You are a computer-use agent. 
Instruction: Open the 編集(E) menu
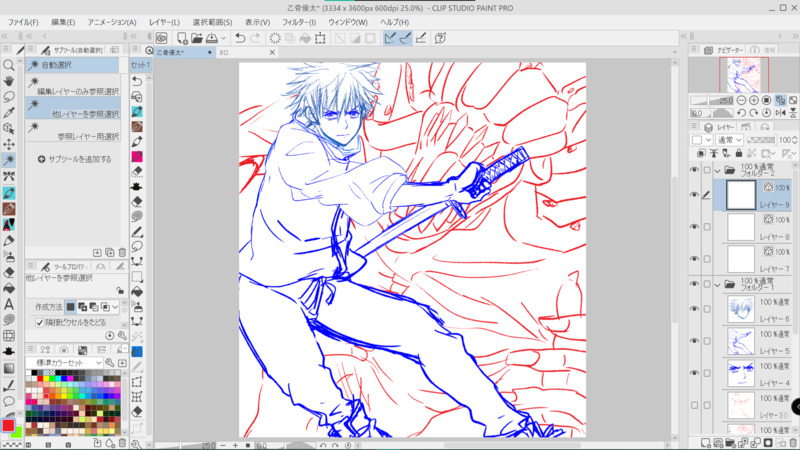coord(63,22)
